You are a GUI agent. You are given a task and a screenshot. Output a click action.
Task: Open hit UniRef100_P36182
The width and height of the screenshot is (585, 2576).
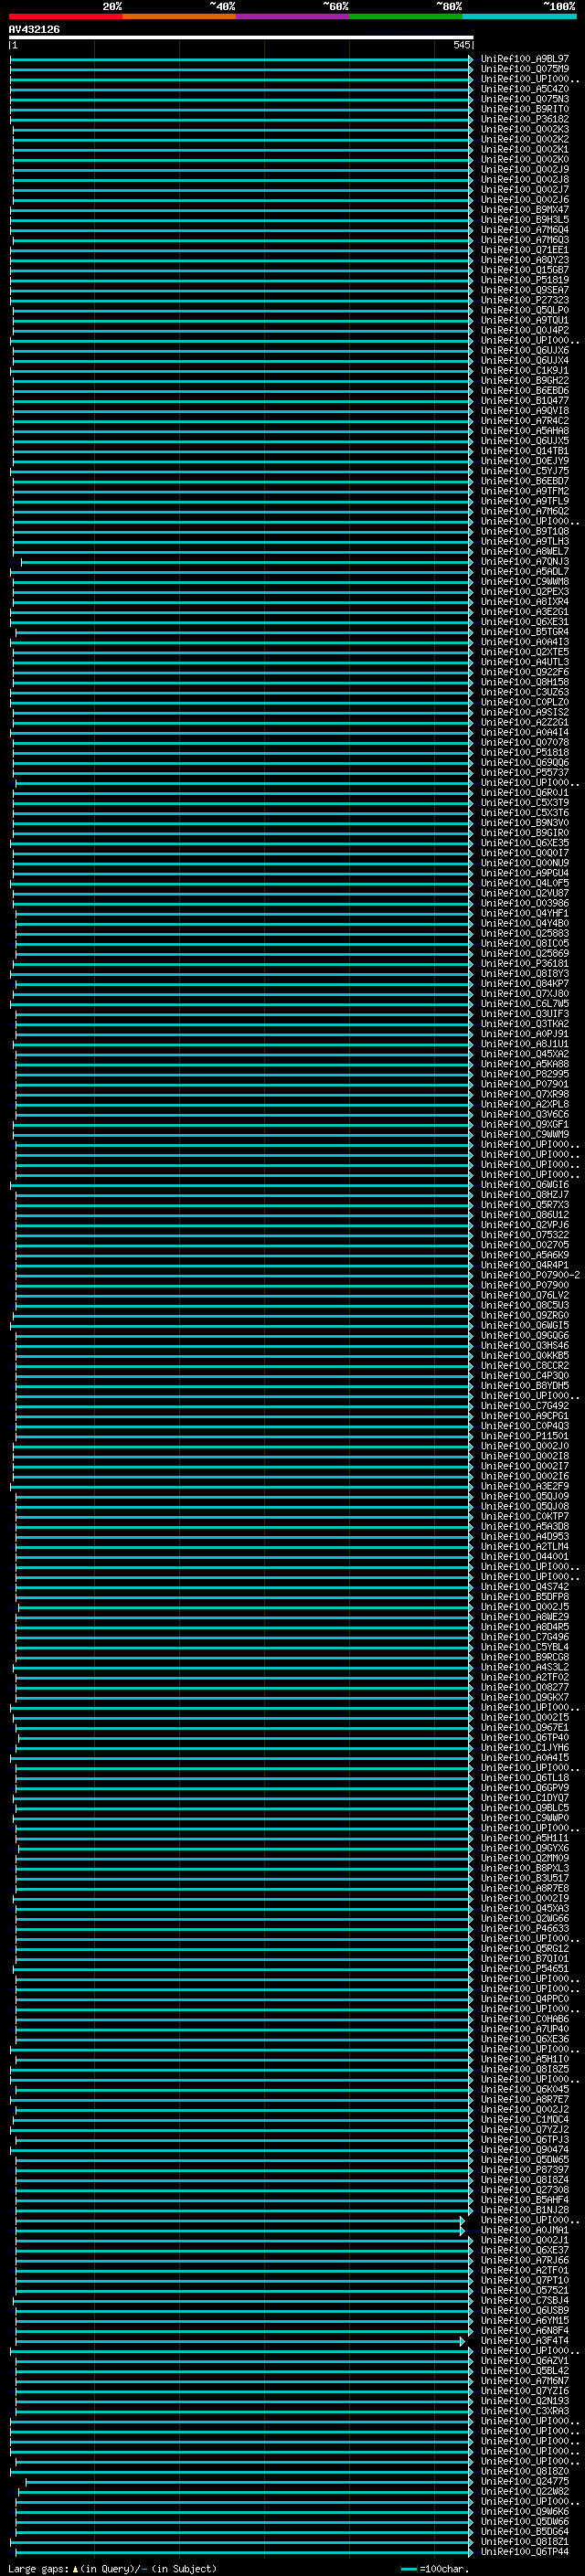pyautogui.click(x=524, y=119)
